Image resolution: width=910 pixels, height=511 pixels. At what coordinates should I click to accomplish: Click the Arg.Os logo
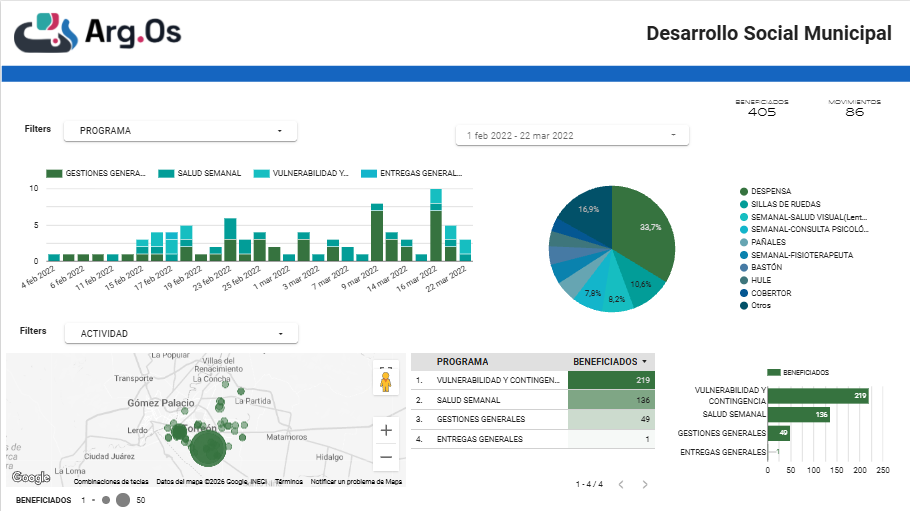click(98, 33)
